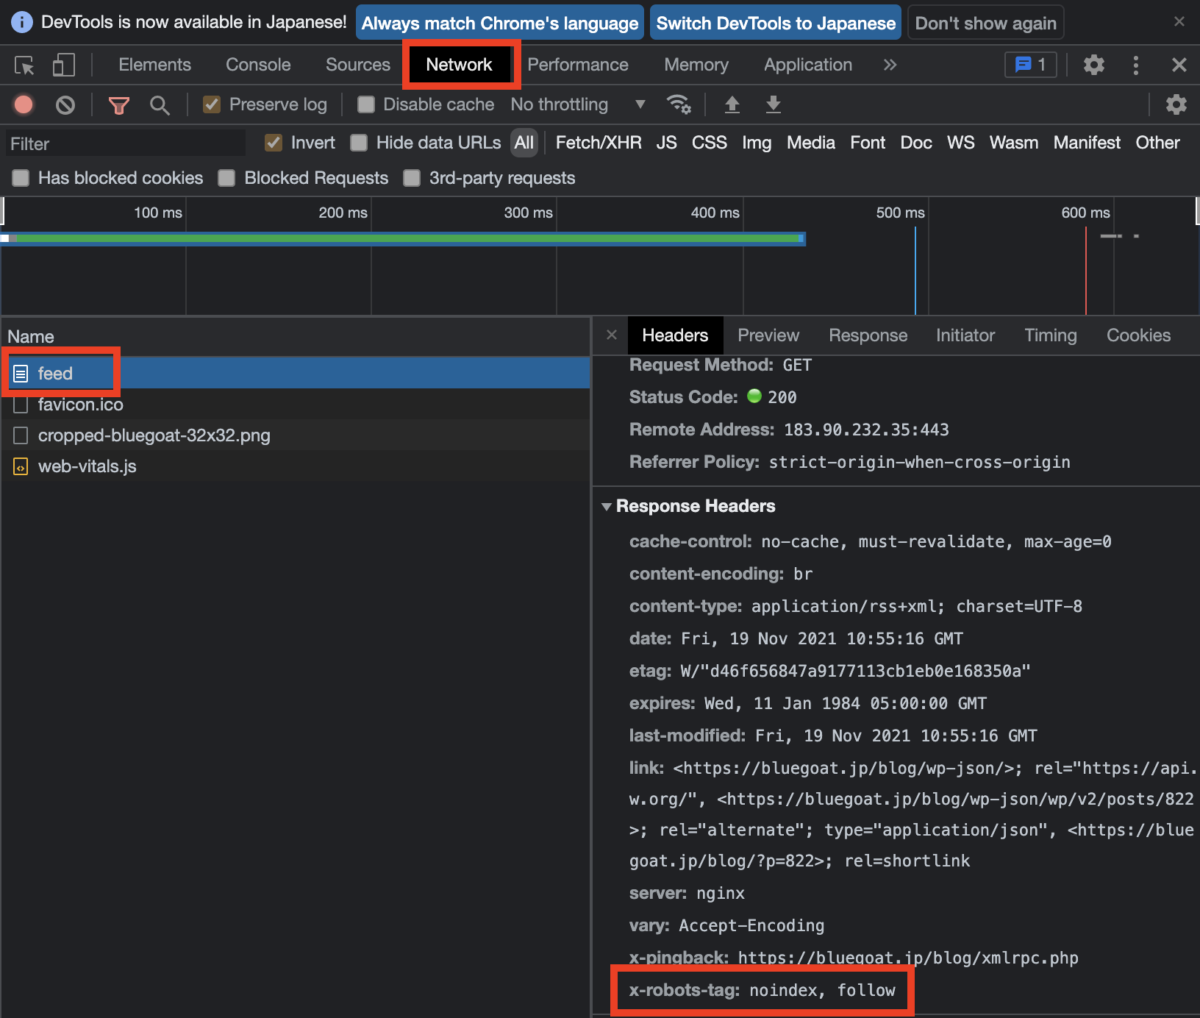Stop recording network log
1200x1018 pixels.
(x=22, y=104)
